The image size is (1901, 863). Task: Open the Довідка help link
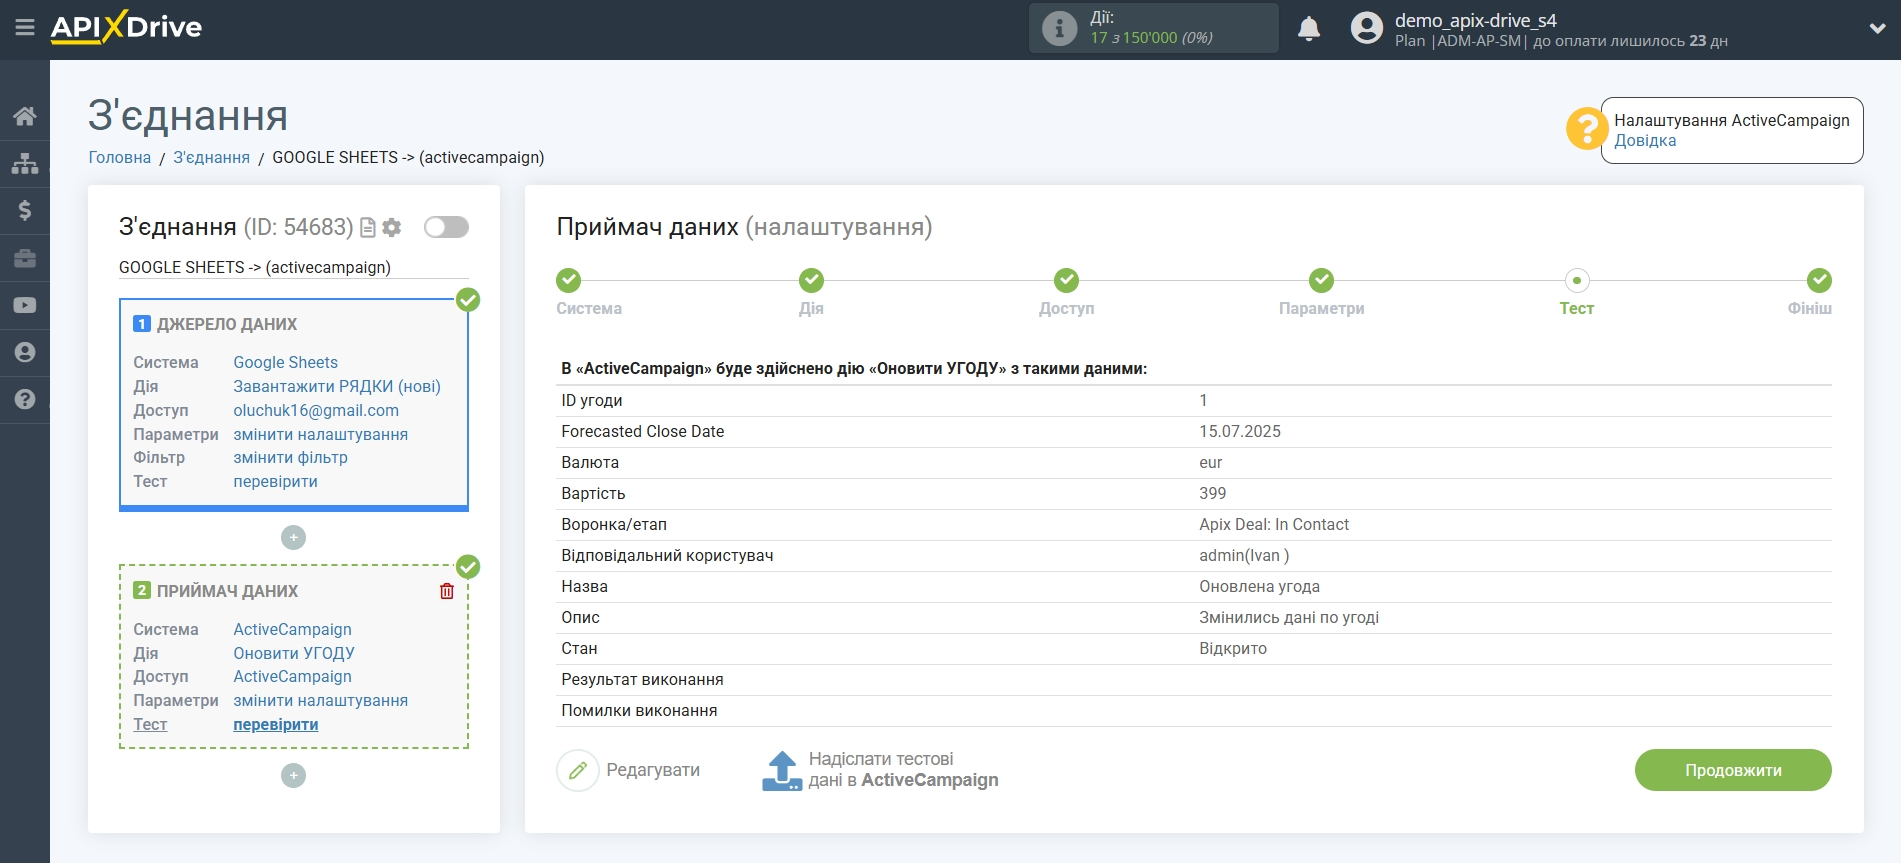pos(1645,141)
